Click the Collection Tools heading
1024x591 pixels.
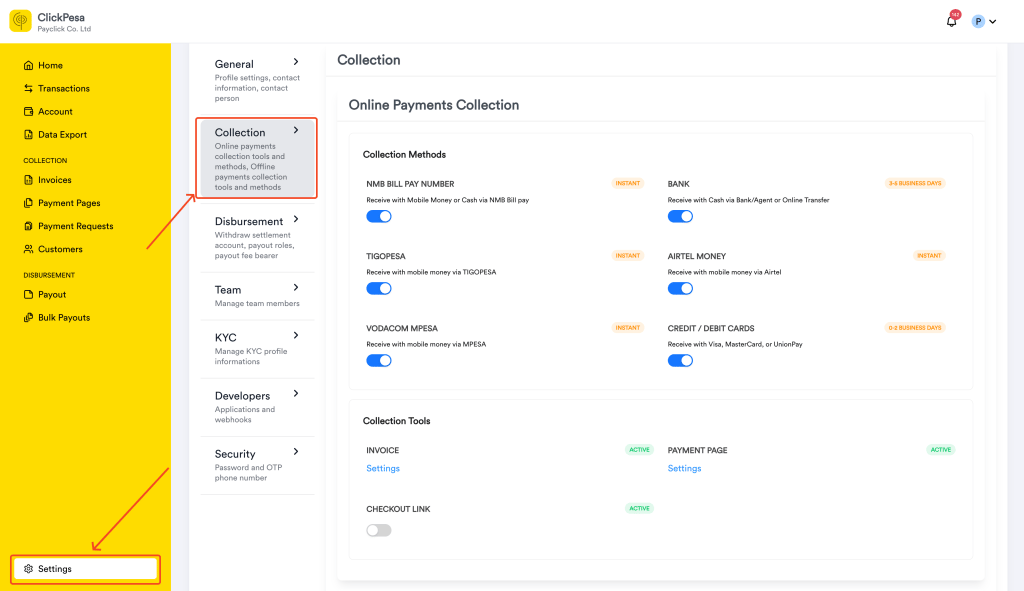[x=396, y=421]
